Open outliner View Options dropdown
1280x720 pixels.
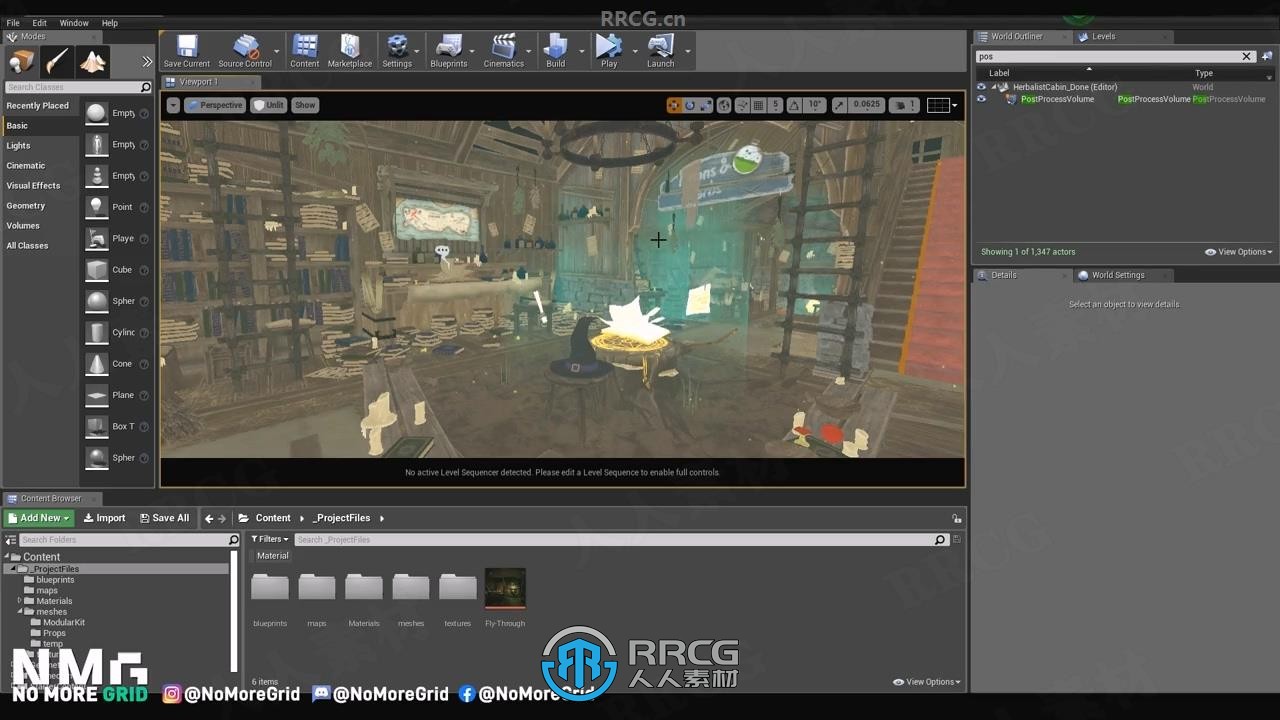click(1239, 252)
